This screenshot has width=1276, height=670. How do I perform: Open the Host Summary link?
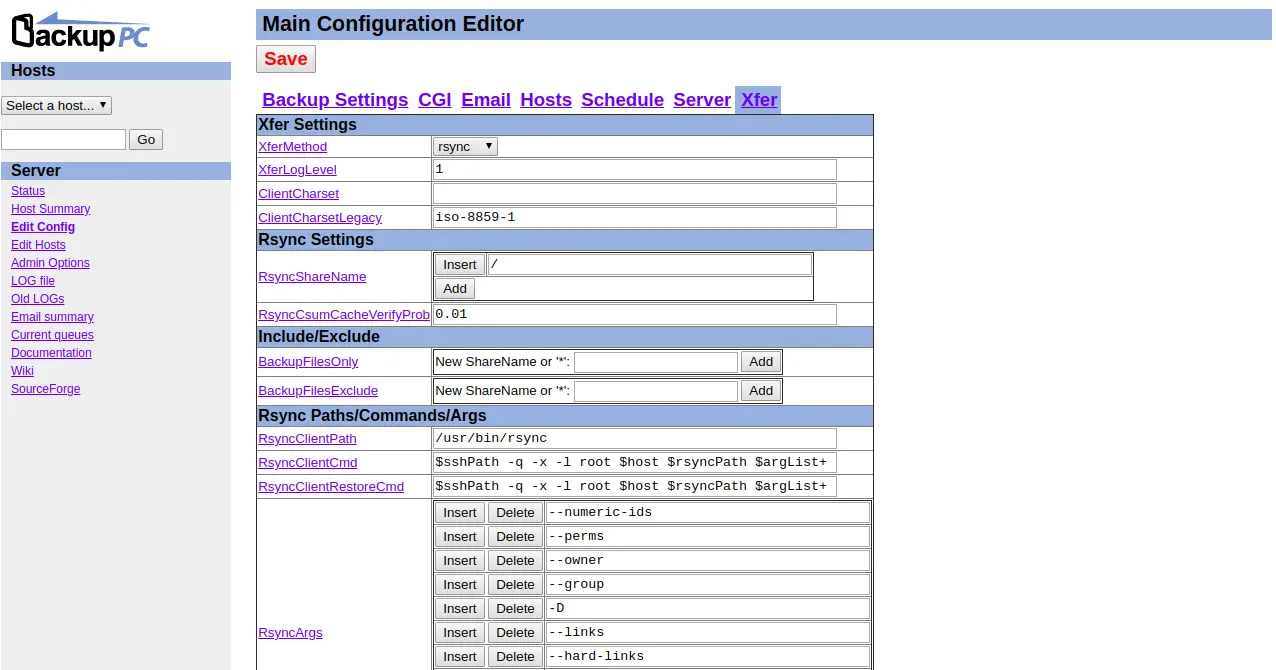pyautogui.click(x=50, y=209)
